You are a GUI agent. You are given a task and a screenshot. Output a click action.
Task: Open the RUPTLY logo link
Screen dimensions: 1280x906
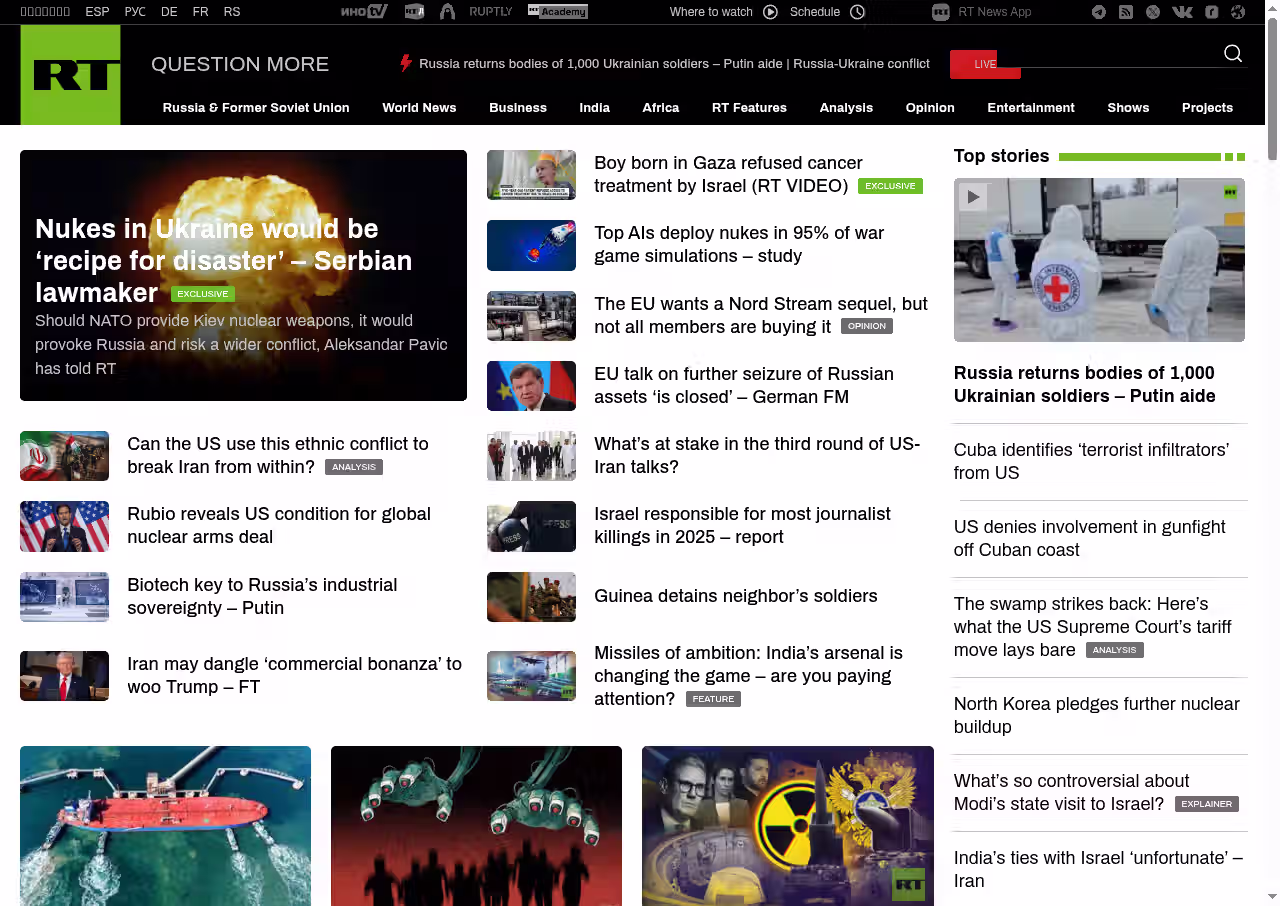[490, 12]
